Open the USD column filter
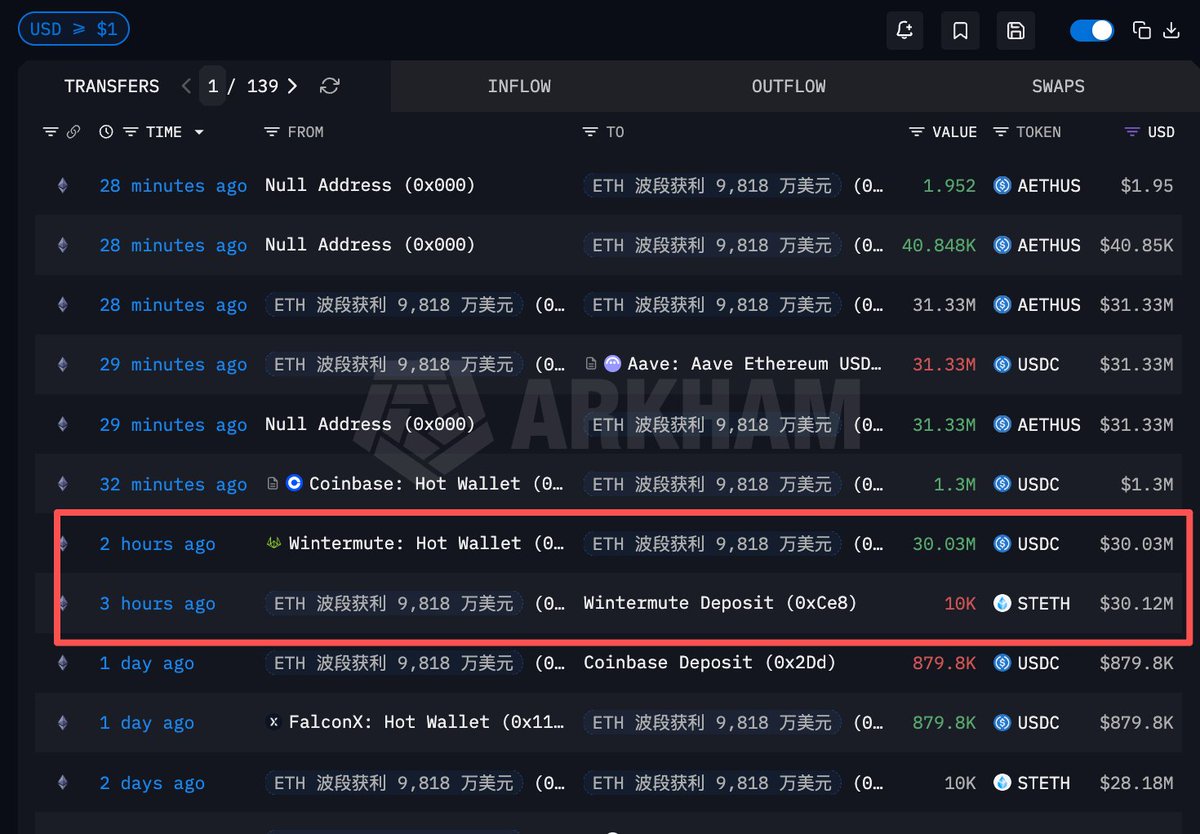Viewport: 1200px width, 834px height. [1132, 132]
